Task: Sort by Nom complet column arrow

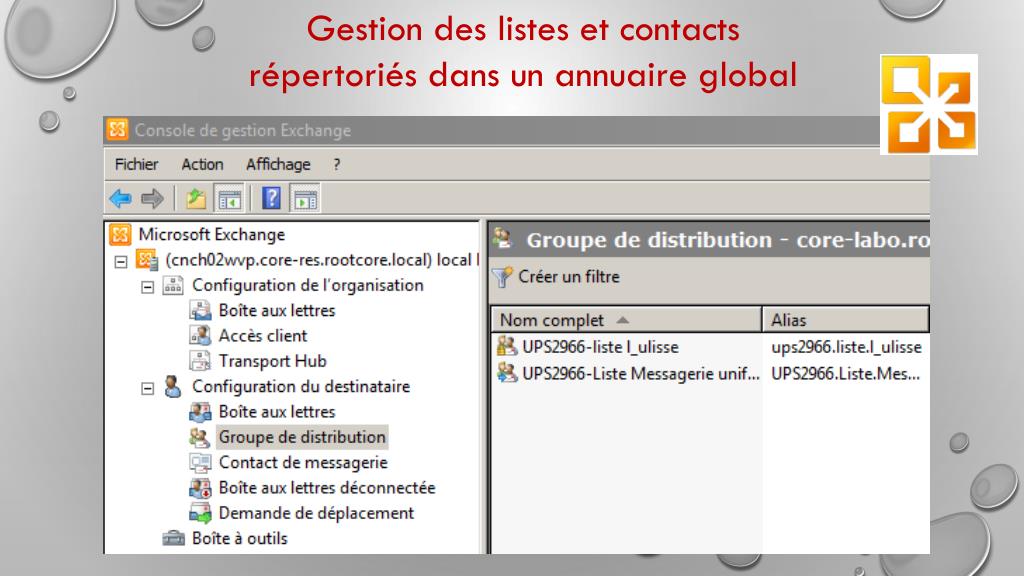Action: pyautogui.click(x=622, y=320)
